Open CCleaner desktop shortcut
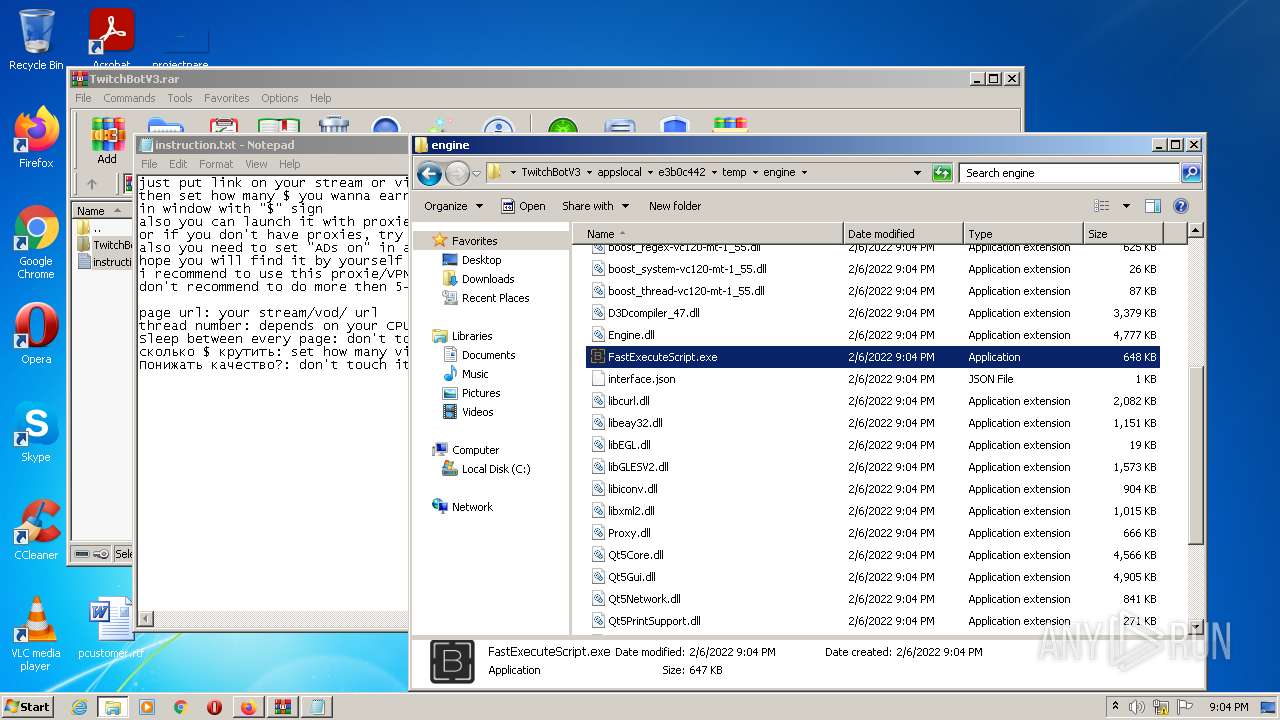Image resolution: width=1280 pixels, height=720 pixels. (x=36, y=531)
